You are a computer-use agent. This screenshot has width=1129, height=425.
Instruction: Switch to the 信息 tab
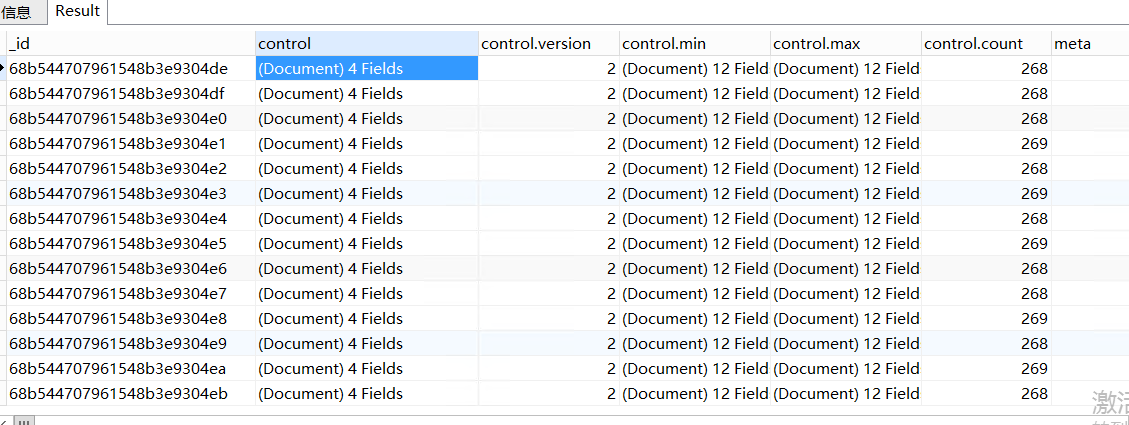16,12
